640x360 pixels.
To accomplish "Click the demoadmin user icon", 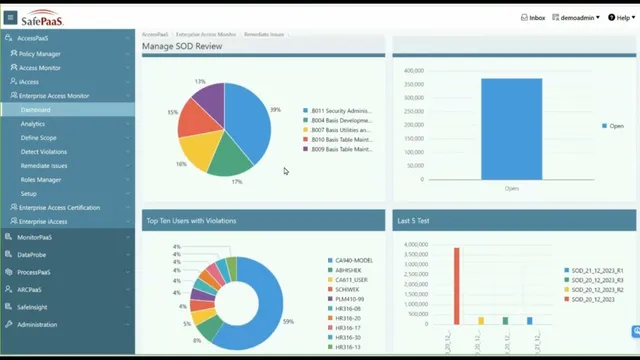I will pyautogui.click(x=556, y=18).
